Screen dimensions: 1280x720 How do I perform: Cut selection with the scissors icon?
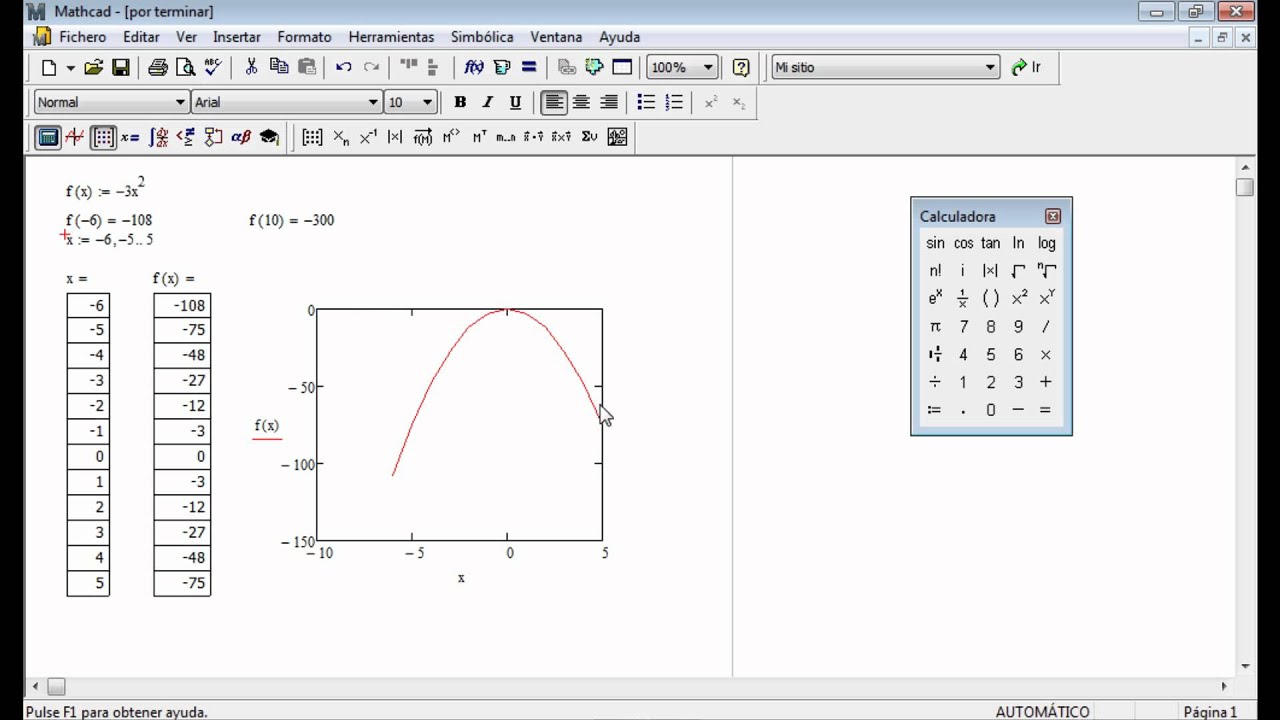[251, 68]
